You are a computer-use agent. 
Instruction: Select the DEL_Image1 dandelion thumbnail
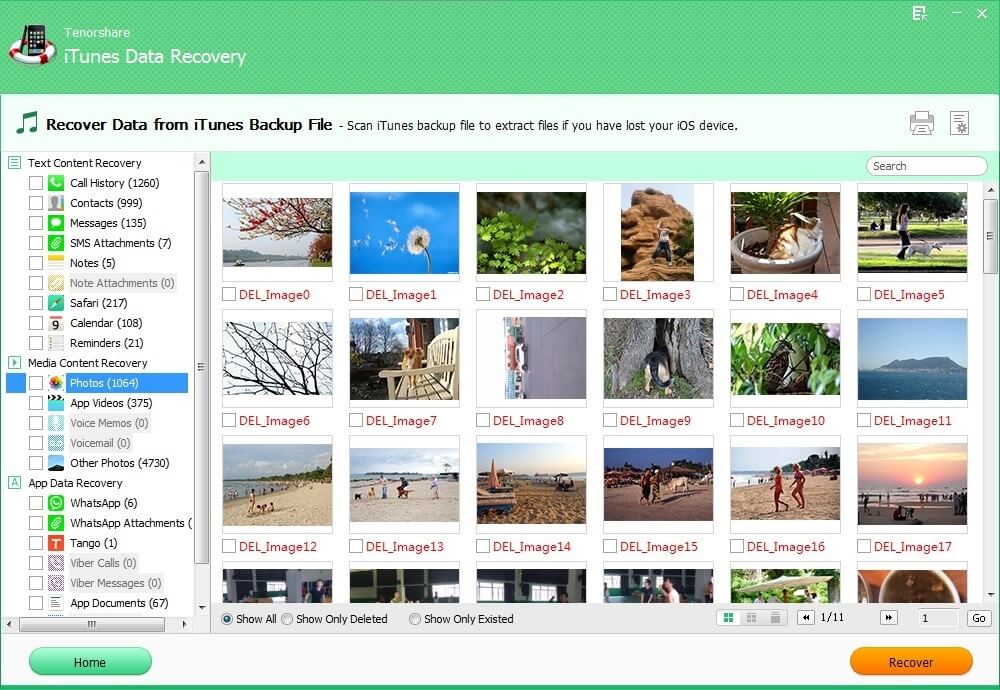pos(404,232)
